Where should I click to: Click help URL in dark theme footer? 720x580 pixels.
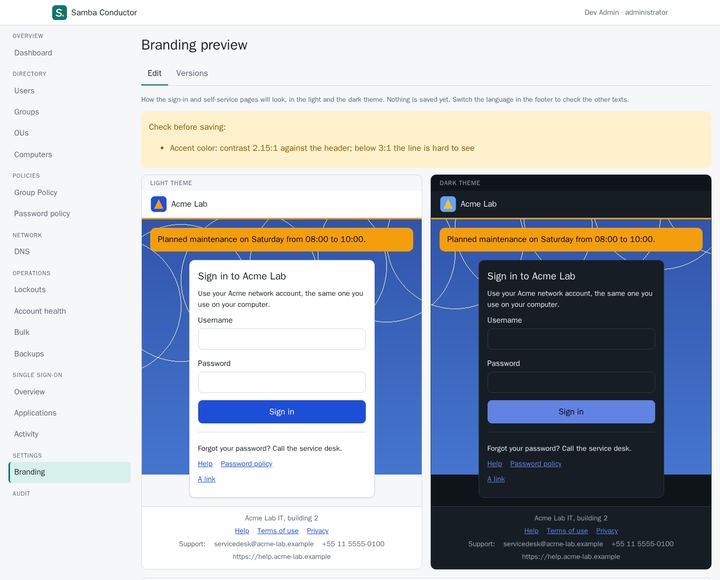pyautogui.click(x=571, y=557)
